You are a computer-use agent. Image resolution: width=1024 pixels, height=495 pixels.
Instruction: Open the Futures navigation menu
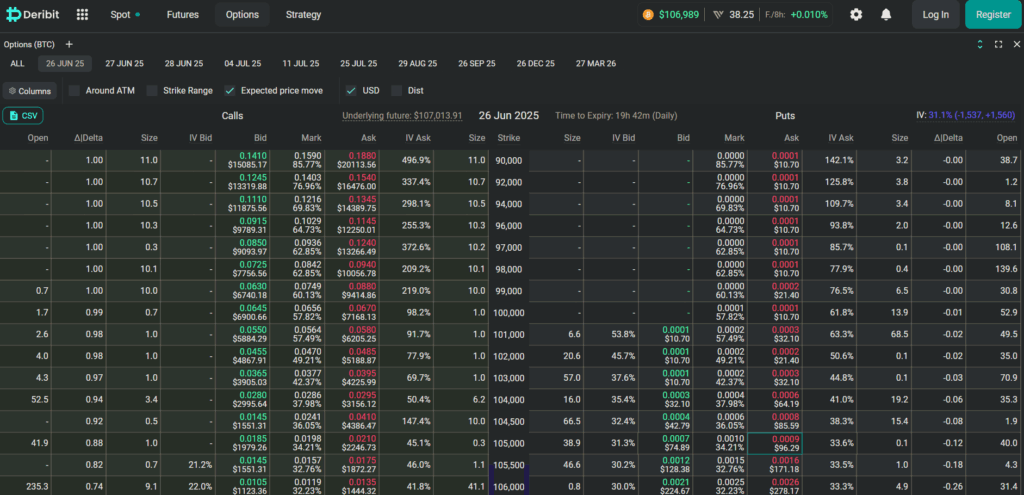click(x=183, y=14)
